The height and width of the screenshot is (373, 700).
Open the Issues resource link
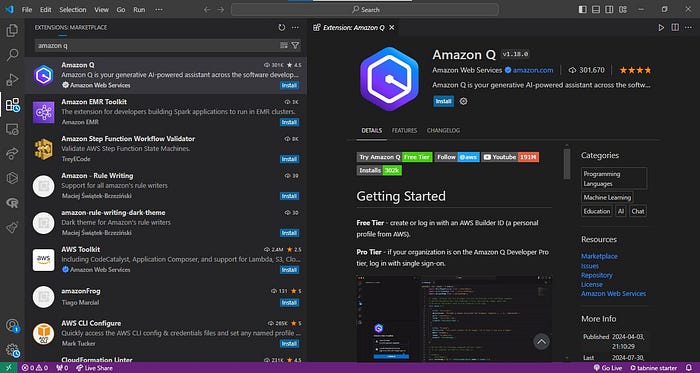(x=590, y=266)
